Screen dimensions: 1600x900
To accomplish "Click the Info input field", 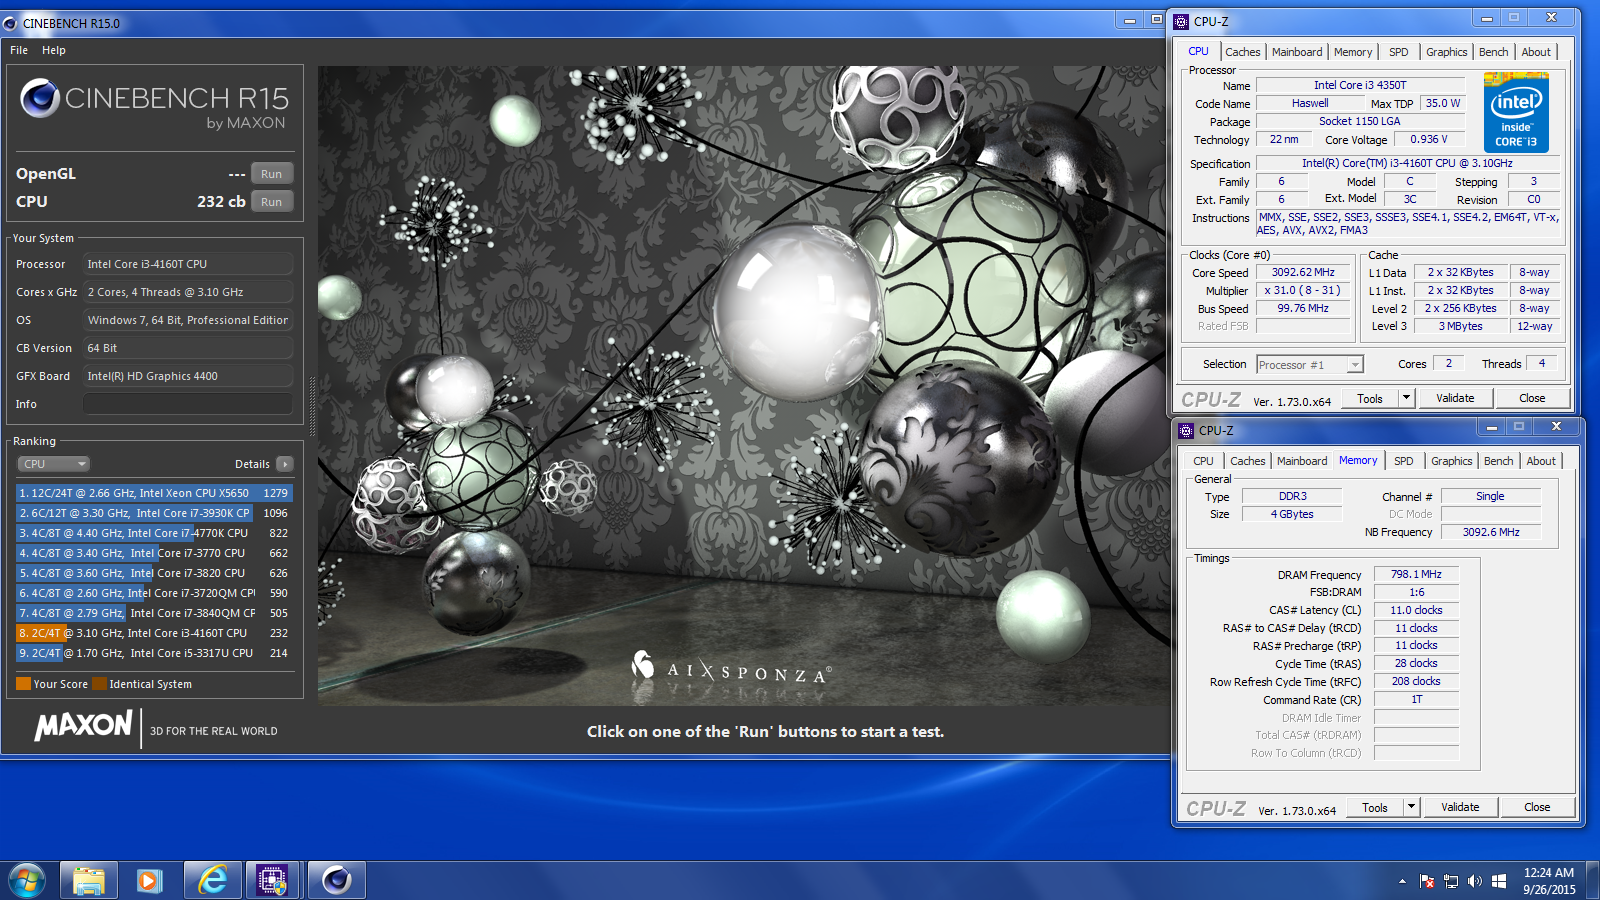I will point(188,404).
